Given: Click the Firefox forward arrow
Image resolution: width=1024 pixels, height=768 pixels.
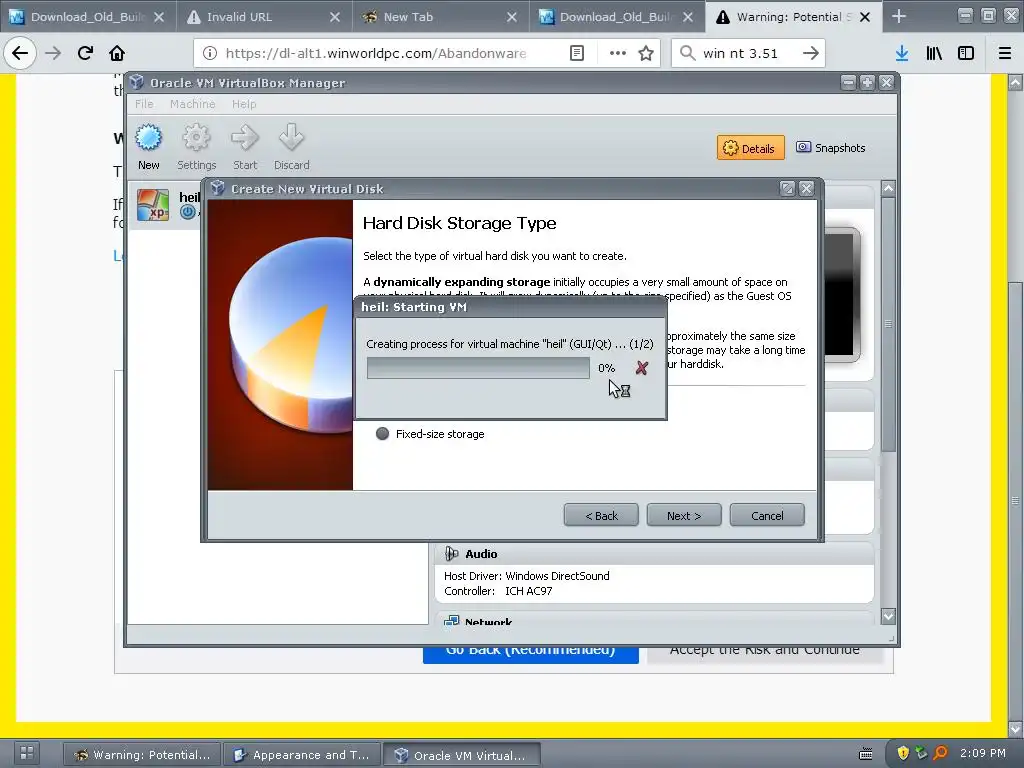Looking at the screenshot, I should (x=54, y=53).
